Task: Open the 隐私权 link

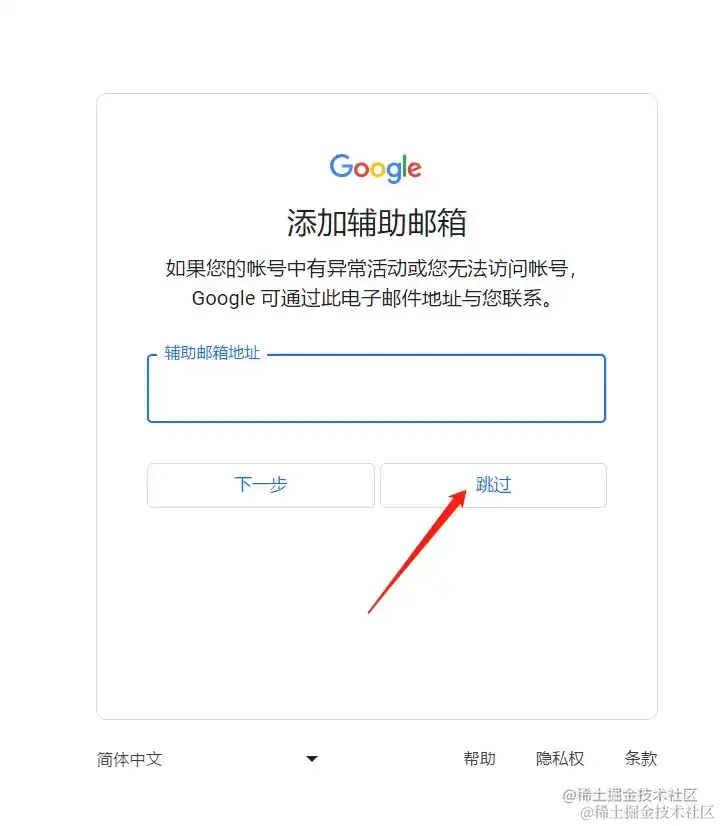Action: click(x=560, y=759)
